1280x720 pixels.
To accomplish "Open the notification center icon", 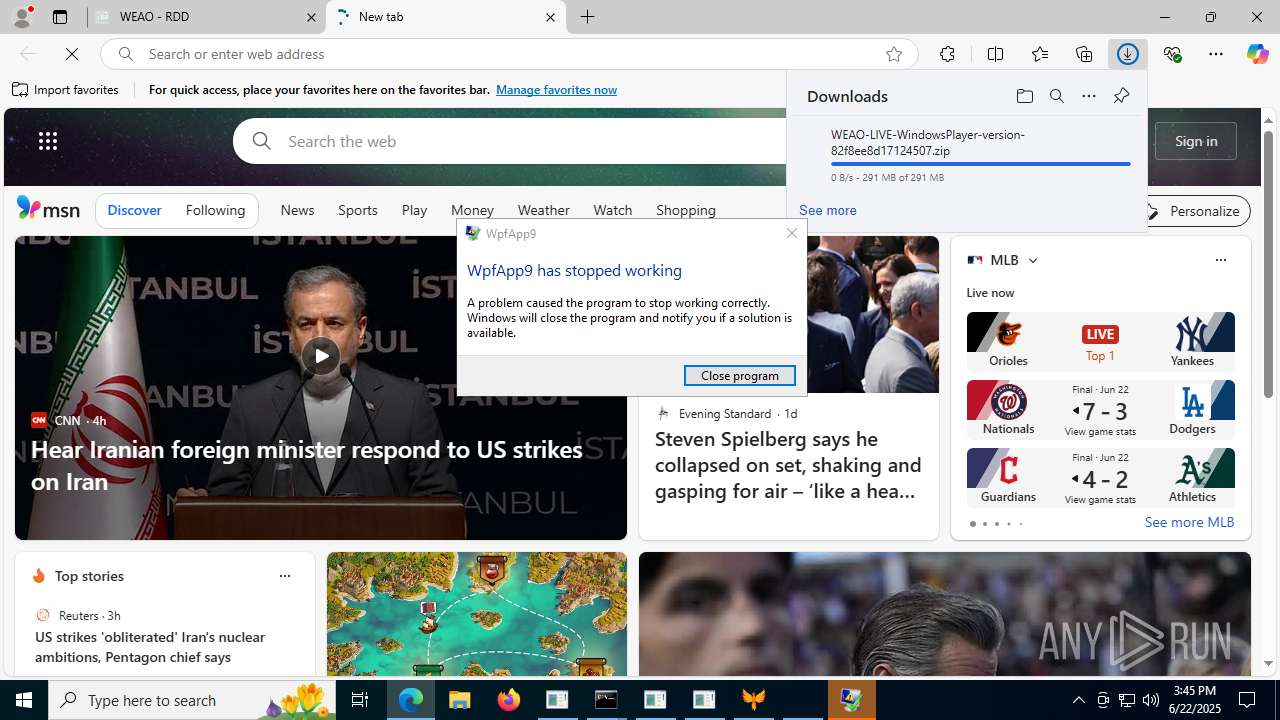I will [1248, 700].
